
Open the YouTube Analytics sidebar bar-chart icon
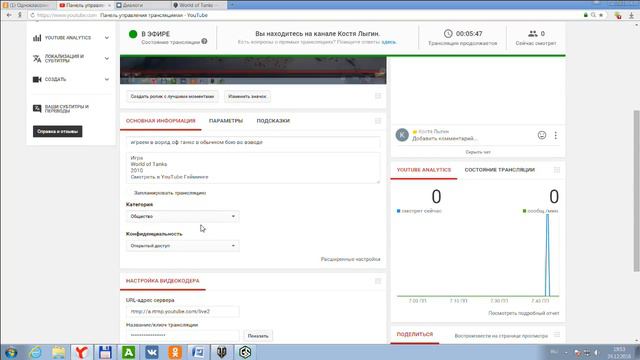(37, 38)
